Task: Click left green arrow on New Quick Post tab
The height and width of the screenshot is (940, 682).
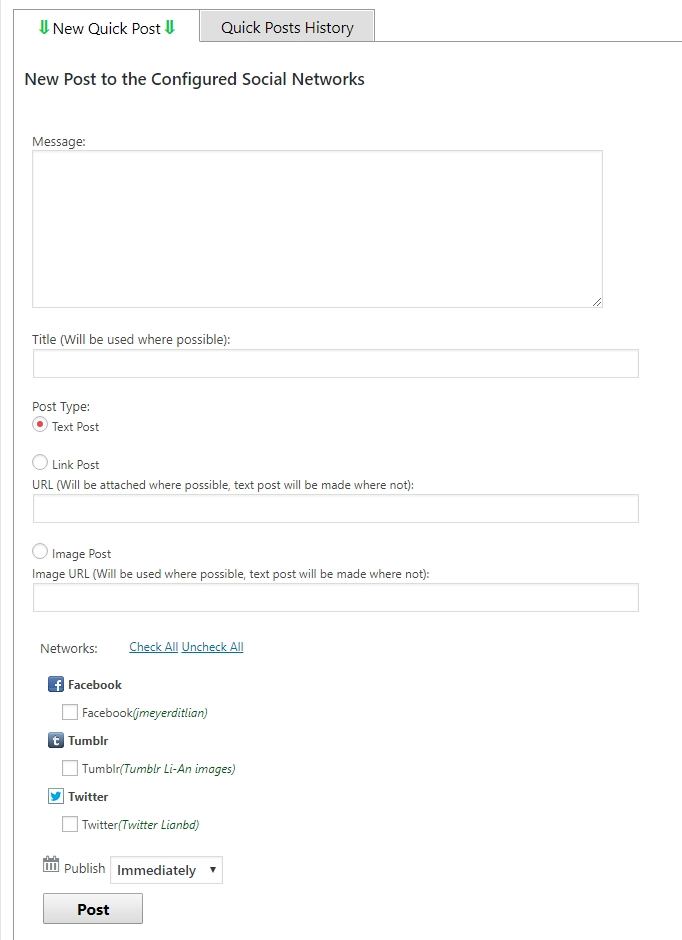Action: tap(44, 27)
